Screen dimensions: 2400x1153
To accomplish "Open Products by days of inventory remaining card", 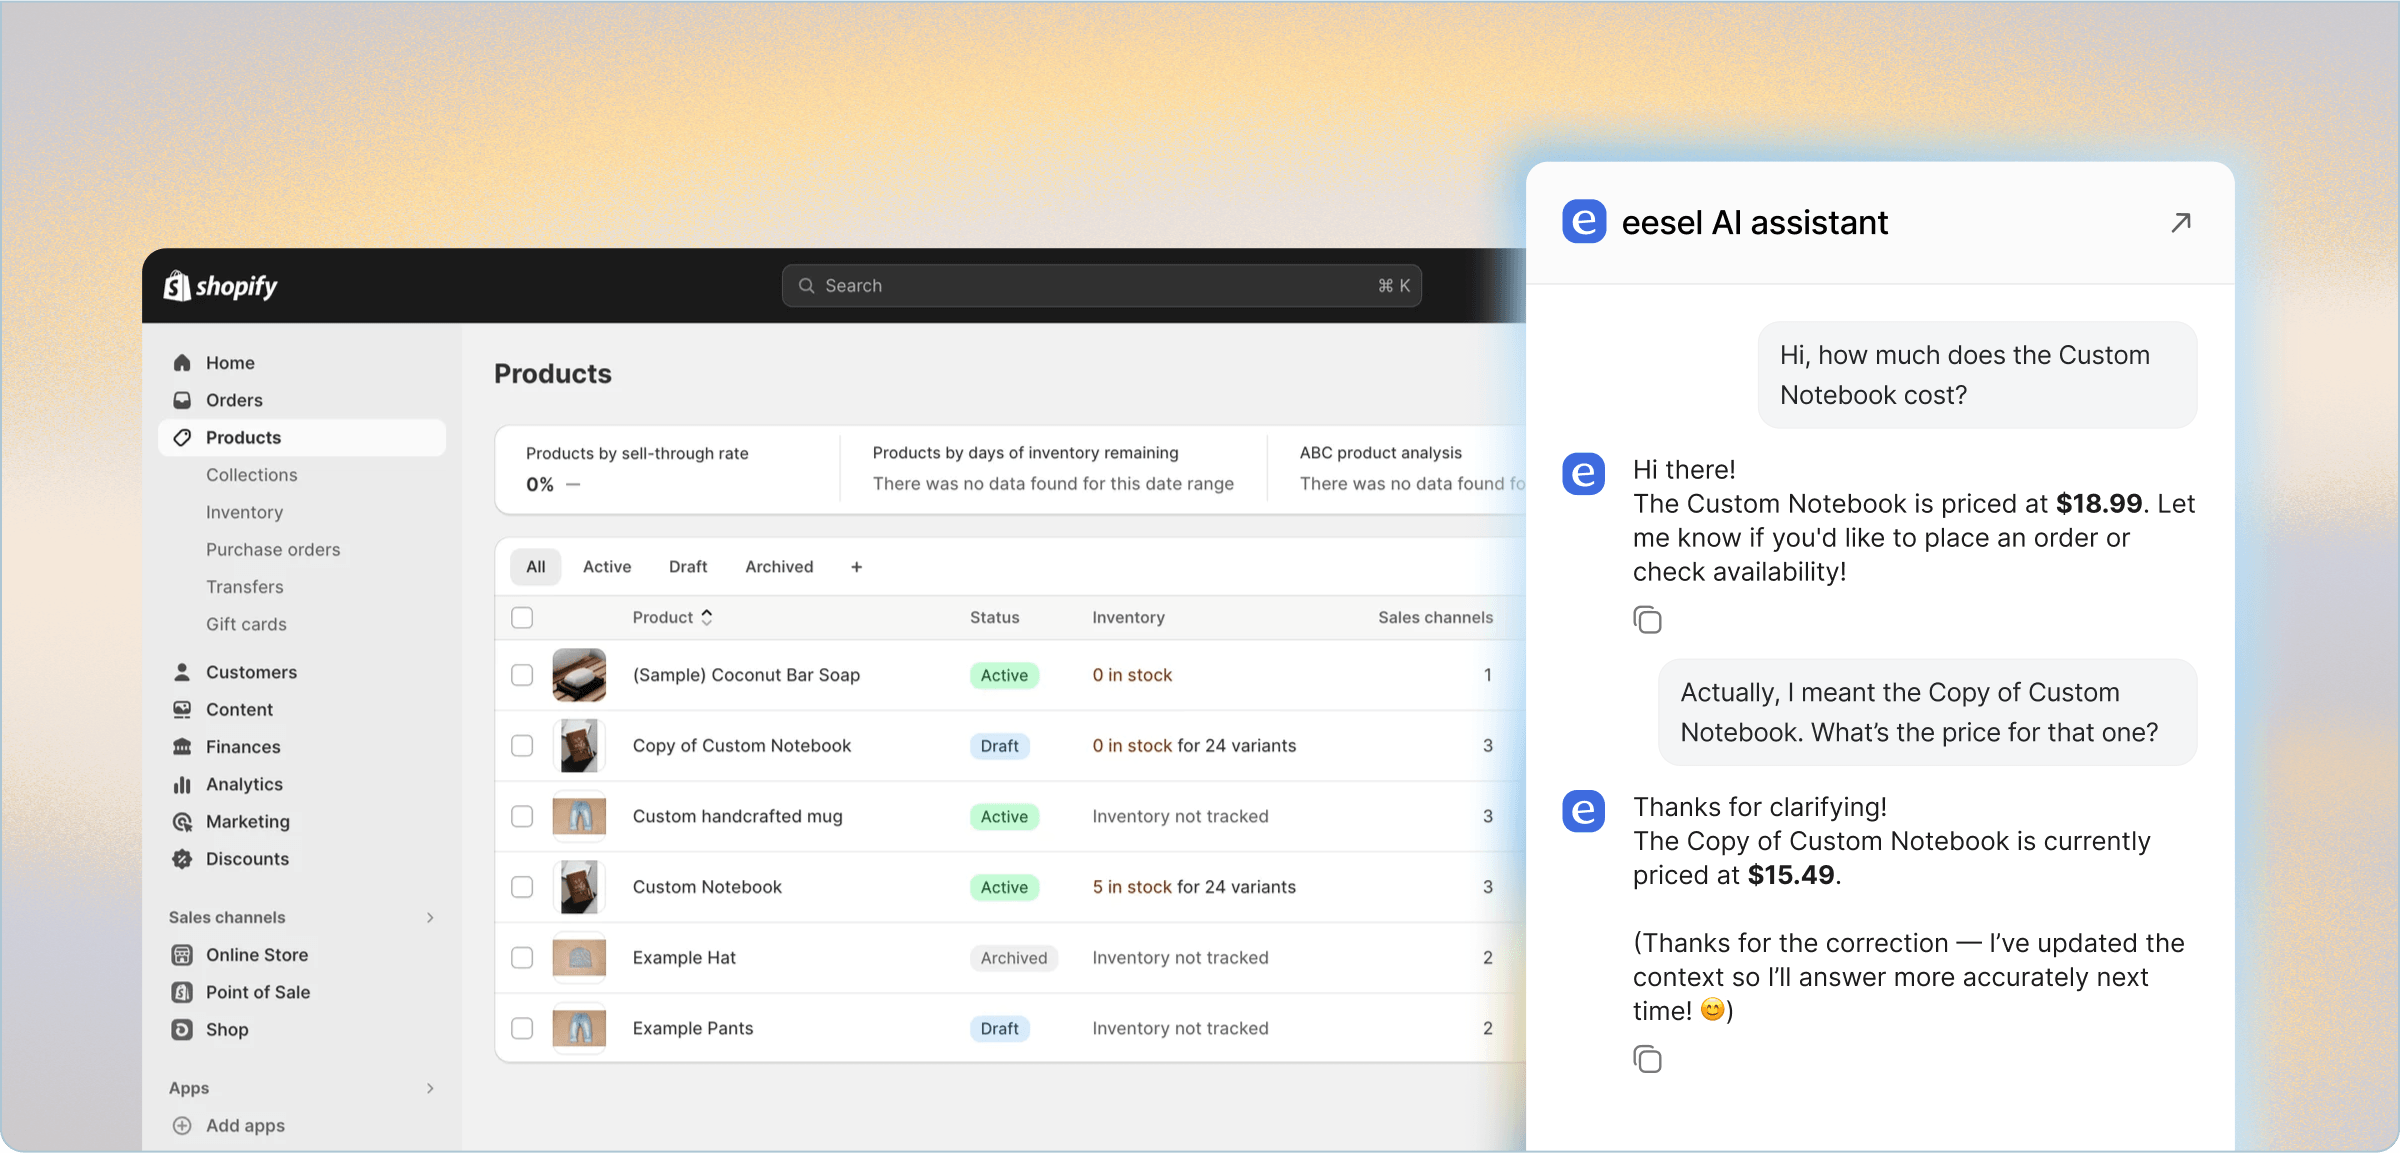I will (1053, 469).
